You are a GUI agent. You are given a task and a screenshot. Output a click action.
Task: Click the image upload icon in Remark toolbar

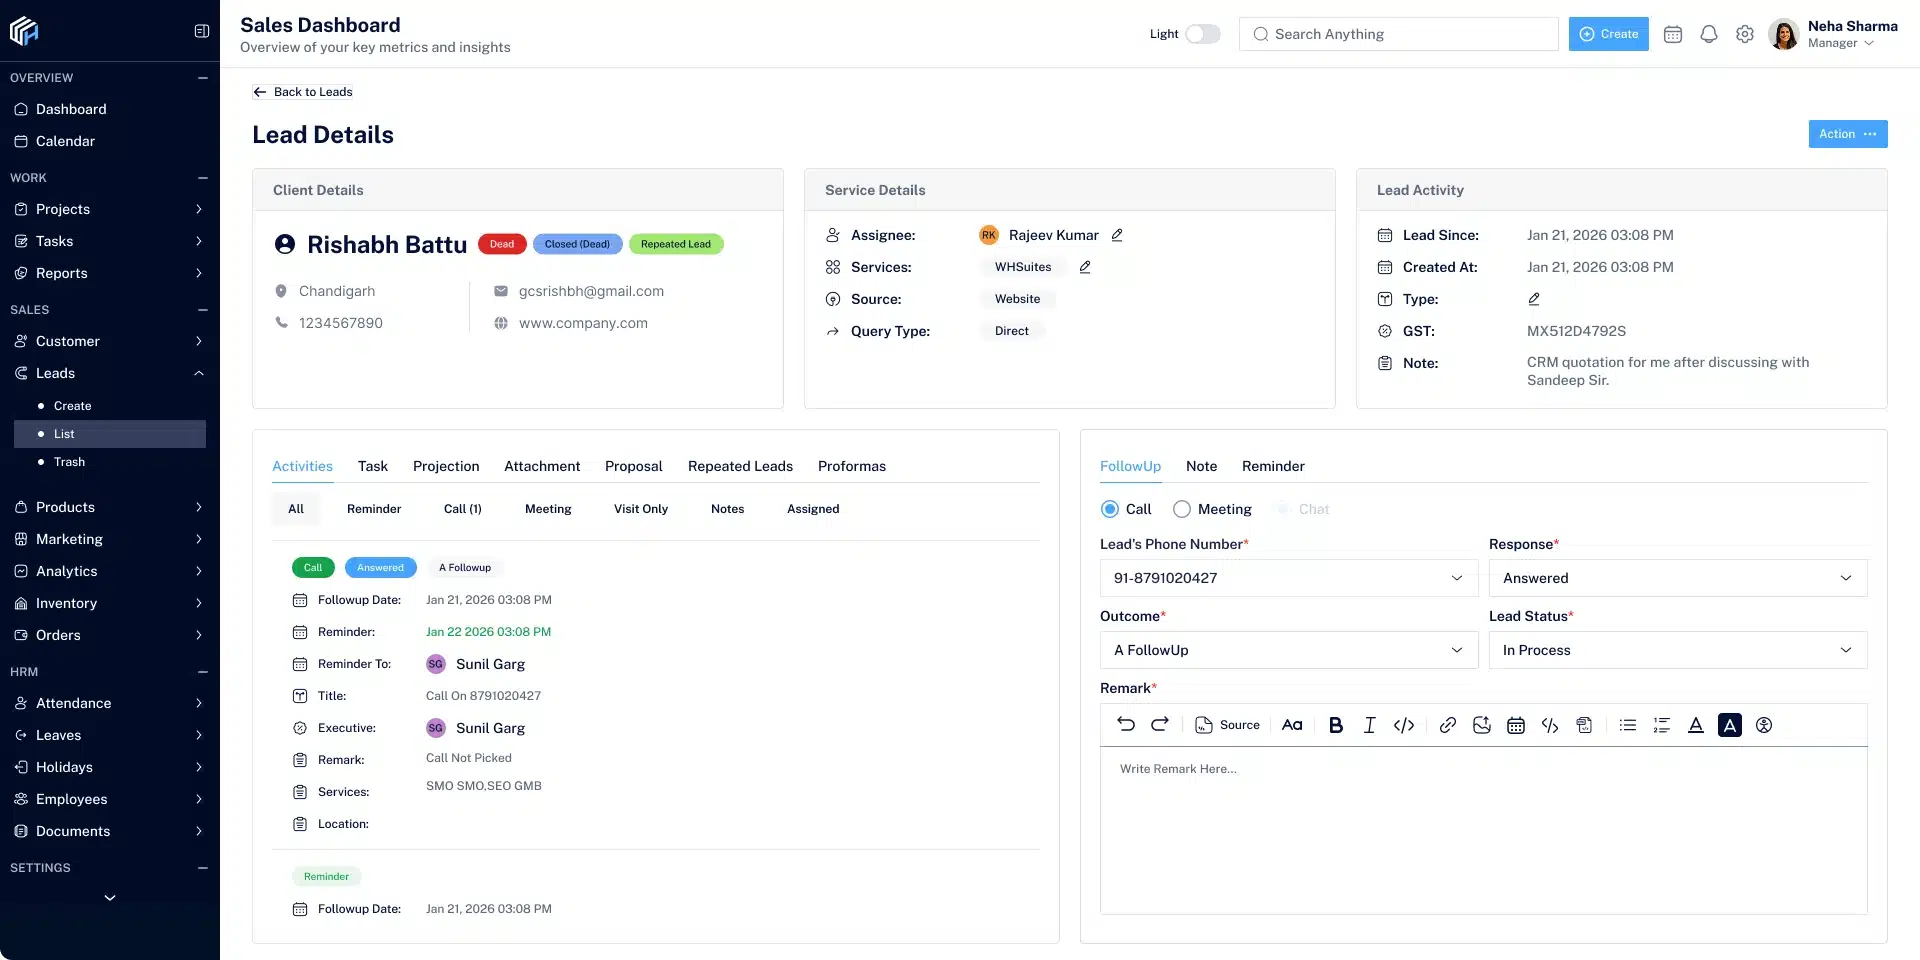tap(1482, 725)
